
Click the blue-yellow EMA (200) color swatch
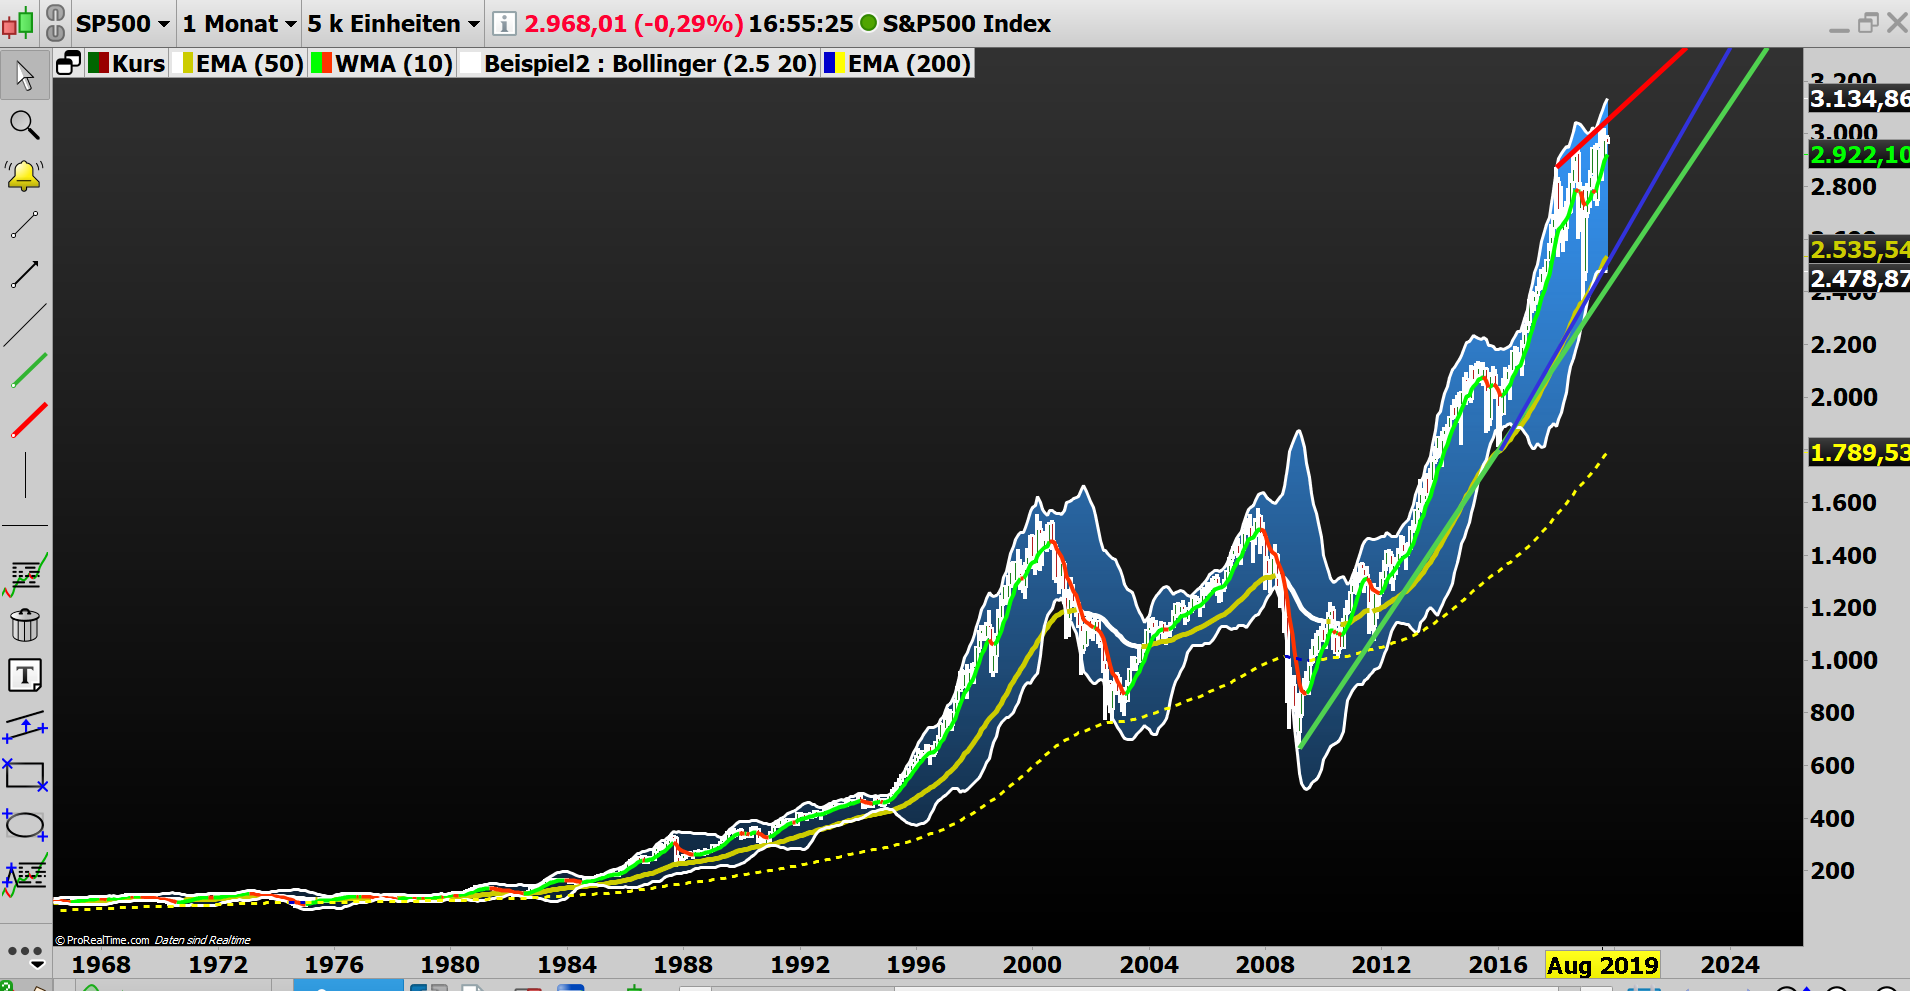coord(834,63)
